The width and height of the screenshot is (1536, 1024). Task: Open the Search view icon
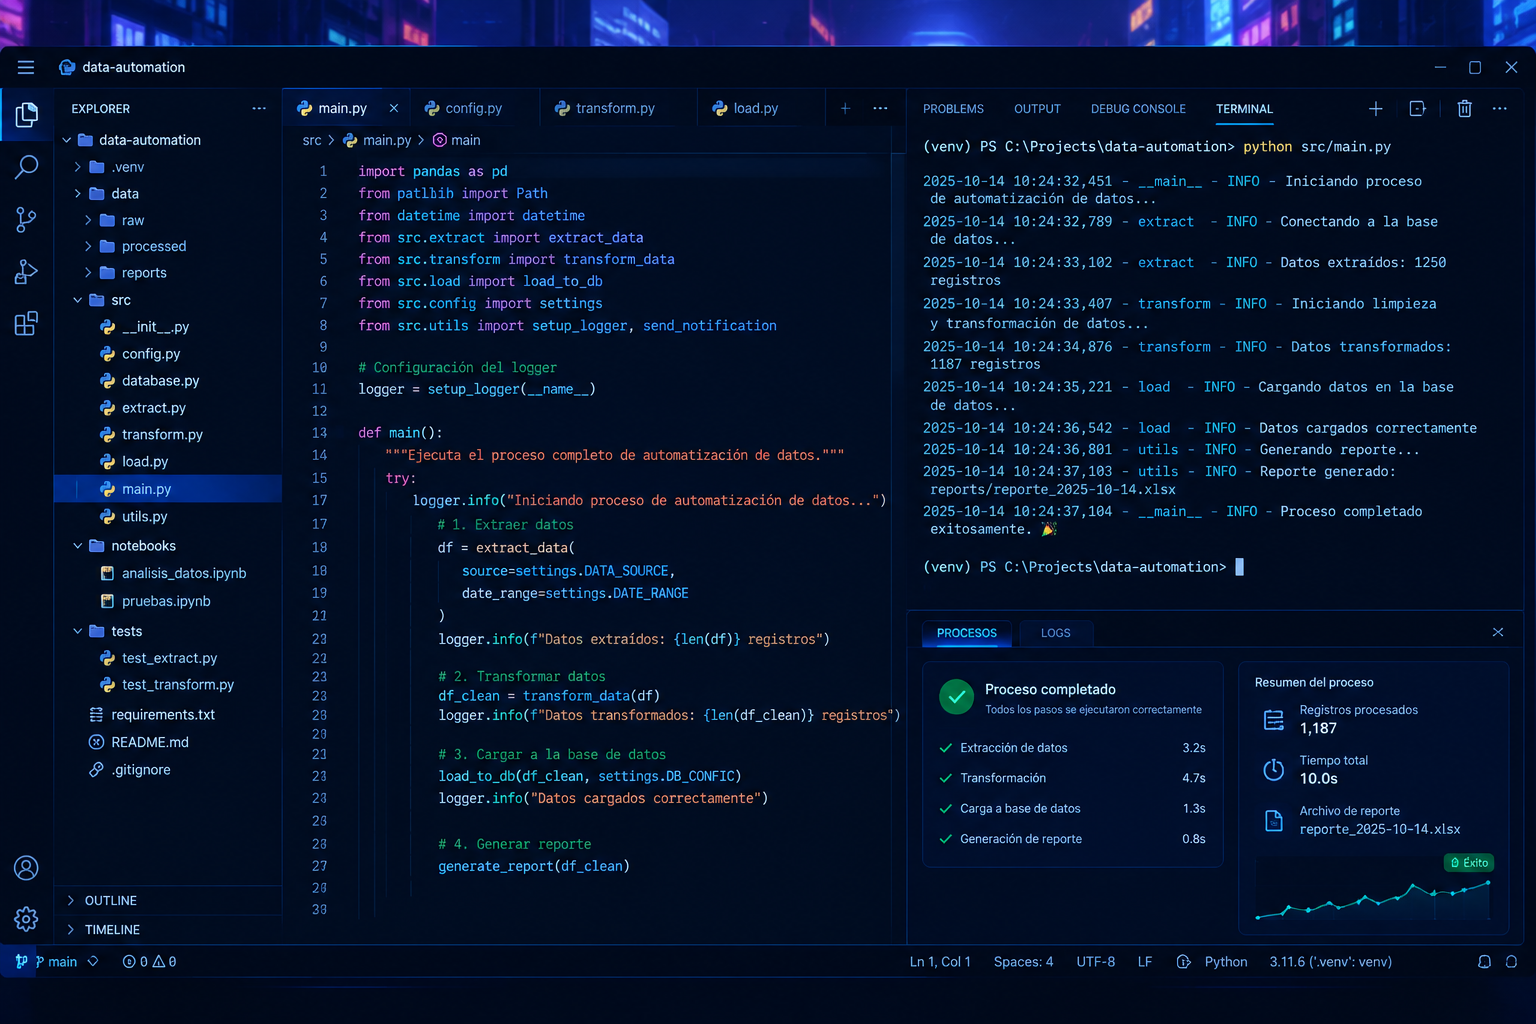[x=27, y=167]
